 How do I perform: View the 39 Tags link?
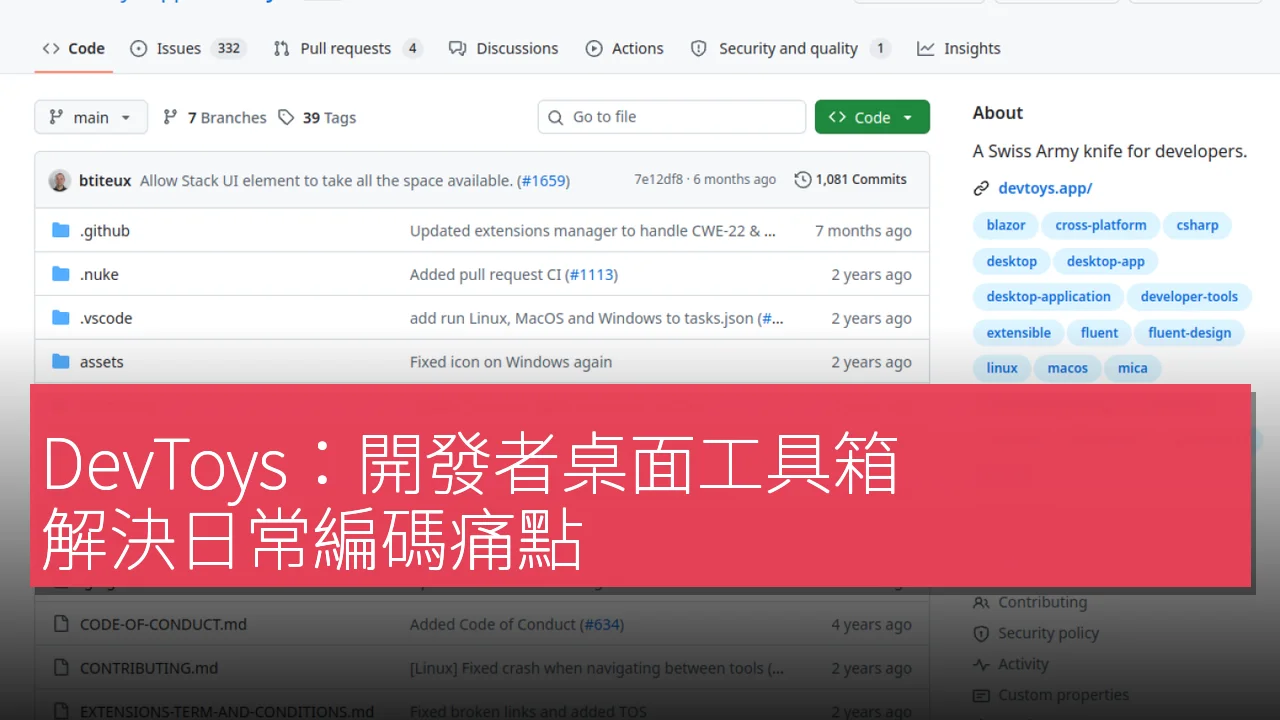point(317,118)
